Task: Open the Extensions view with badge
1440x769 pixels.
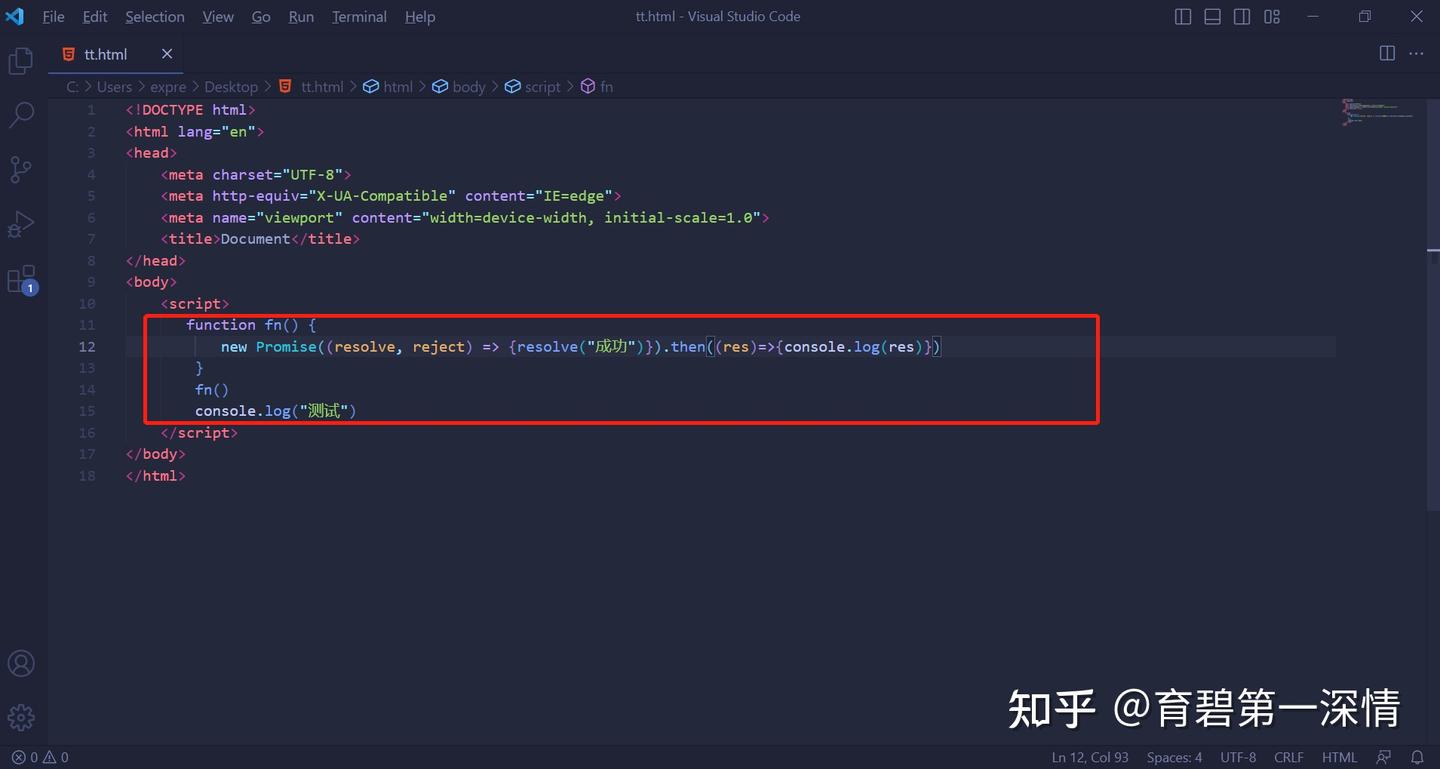Action: (x=21, y=279)
